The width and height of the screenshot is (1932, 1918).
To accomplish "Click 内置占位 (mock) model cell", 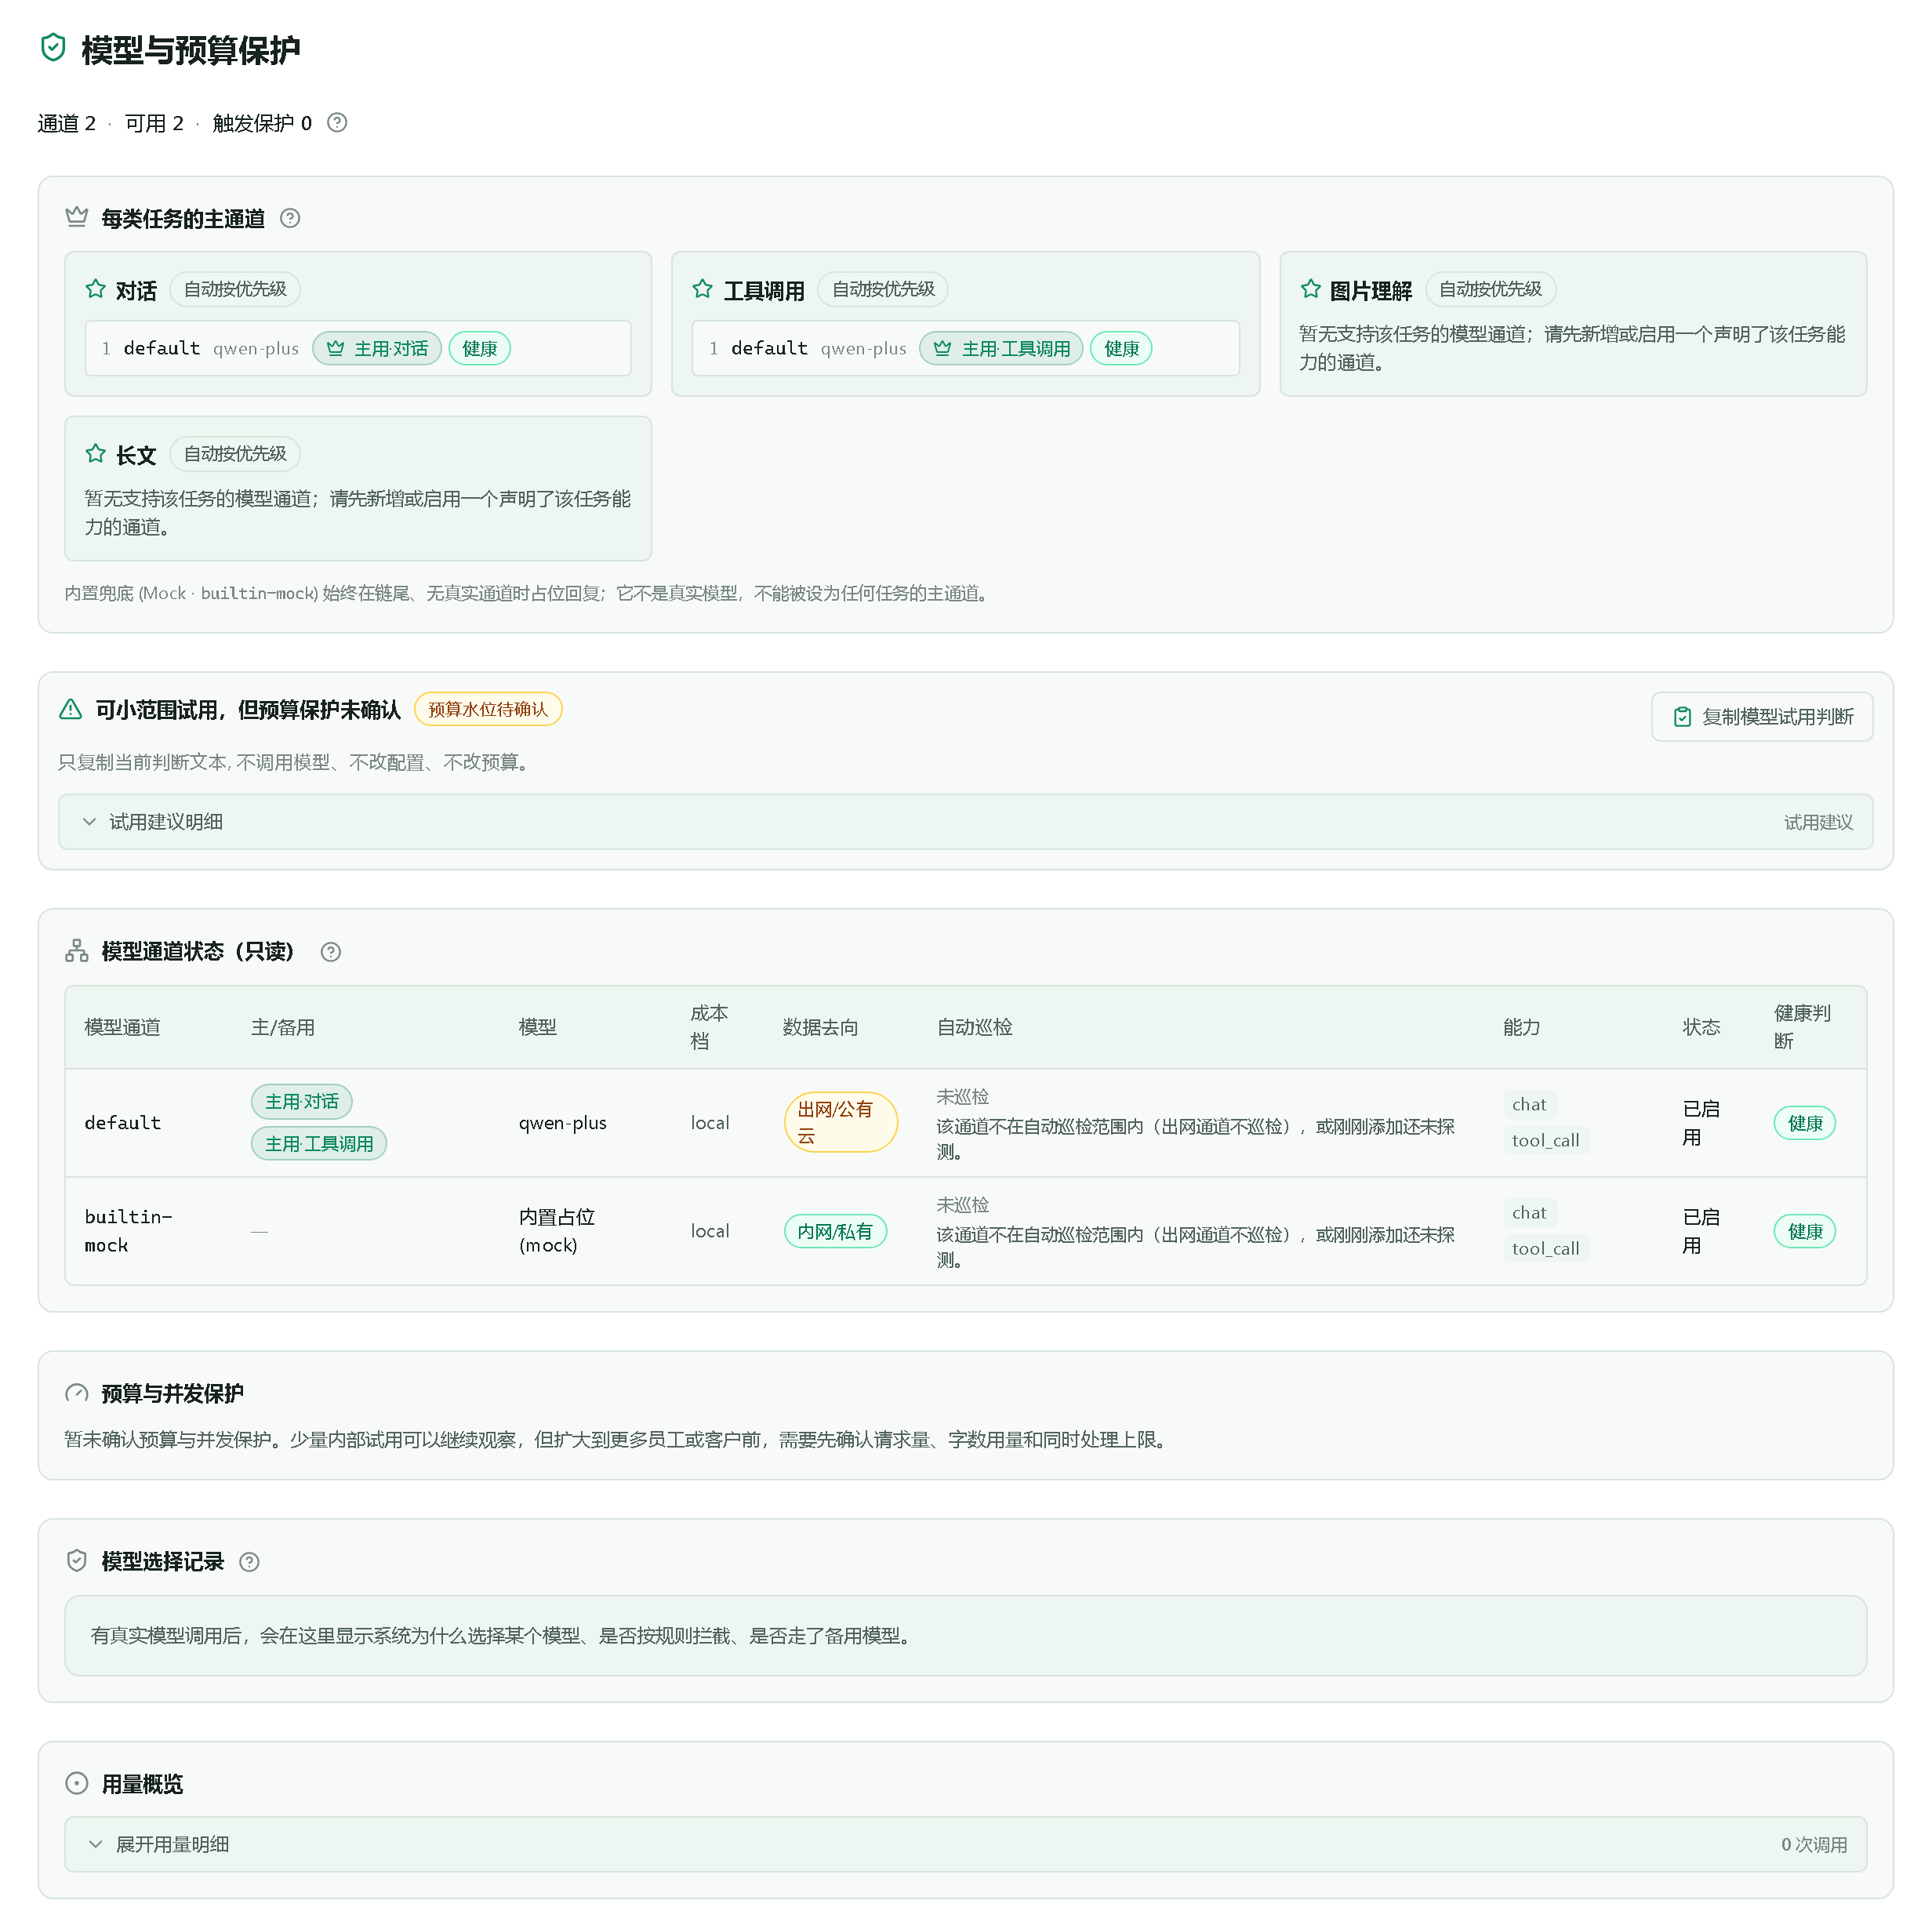I will 557,1231.
